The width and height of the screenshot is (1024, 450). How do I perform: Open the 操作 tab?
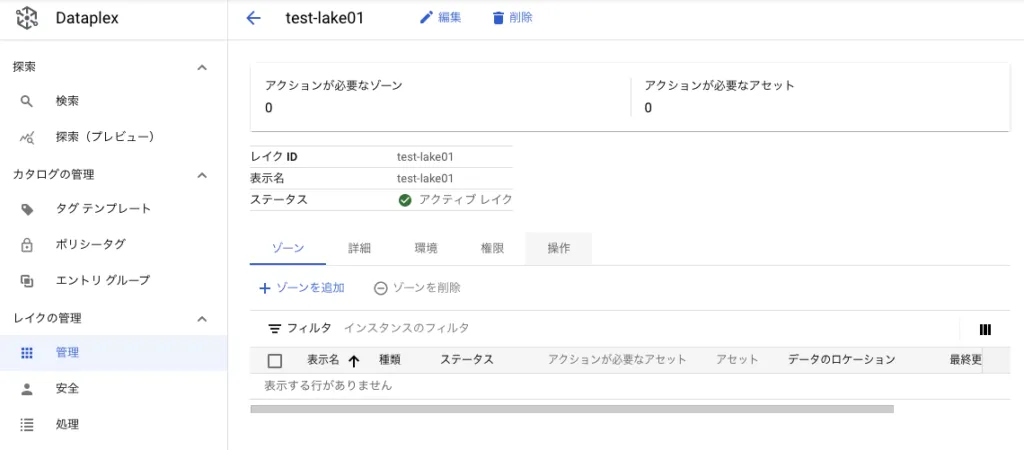tap(559, 248)
